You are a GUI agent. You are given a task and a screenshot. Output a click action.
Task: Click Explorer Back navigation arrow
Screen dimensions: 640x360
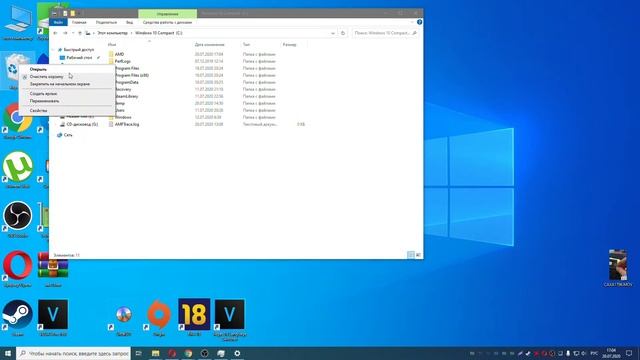coord(56,33)
